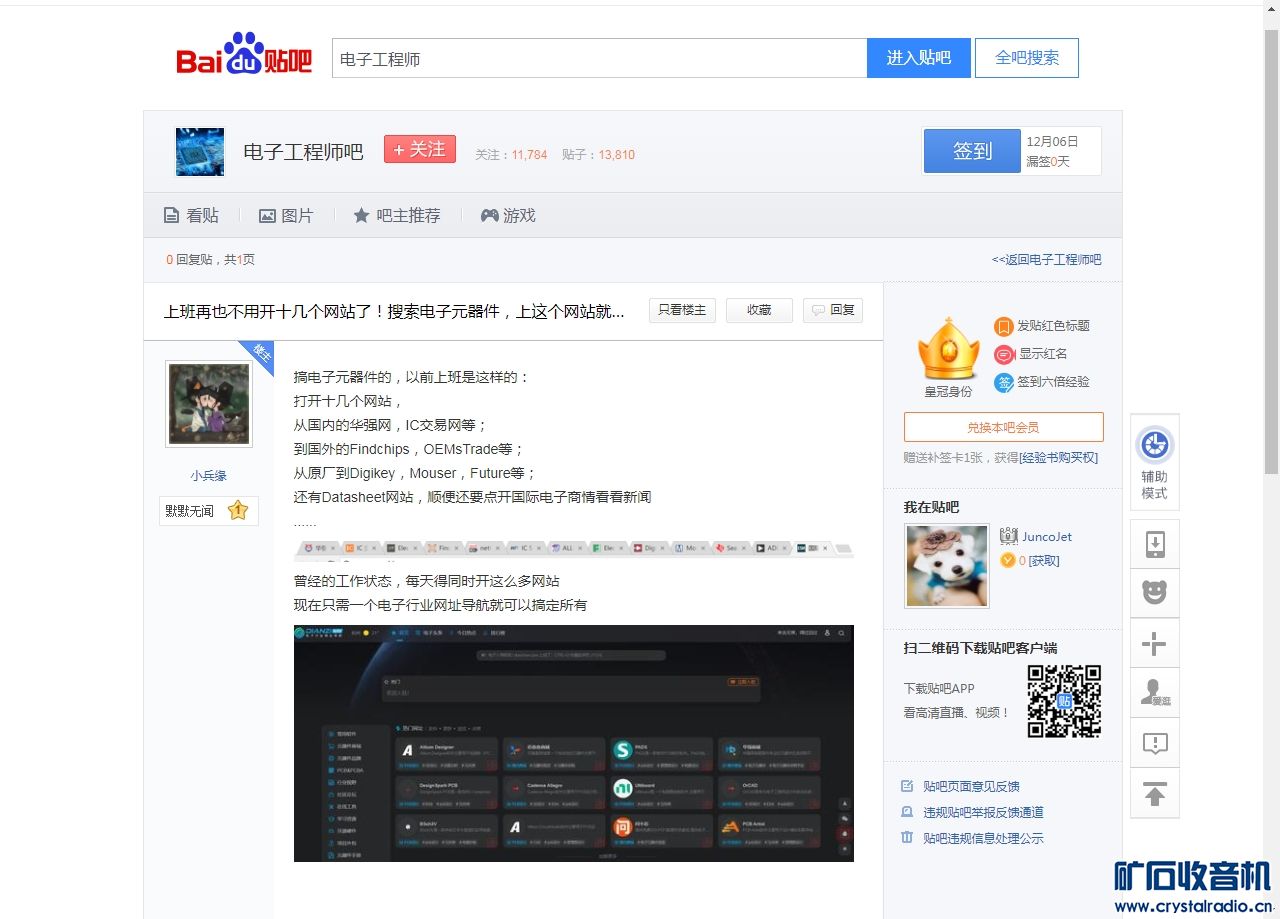The height and width of the screenshot is (919, 1280).
Task: Click the 全吧搜索 button
Action: click(1027, 58)
